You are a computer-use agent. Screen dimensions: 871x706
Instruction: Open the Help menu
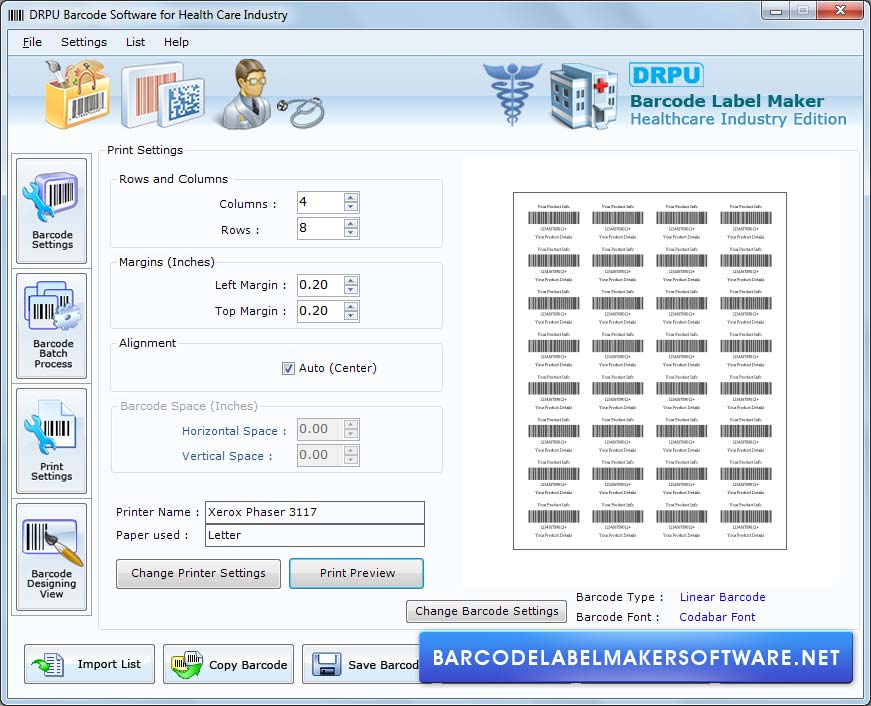tap(176, 42)
